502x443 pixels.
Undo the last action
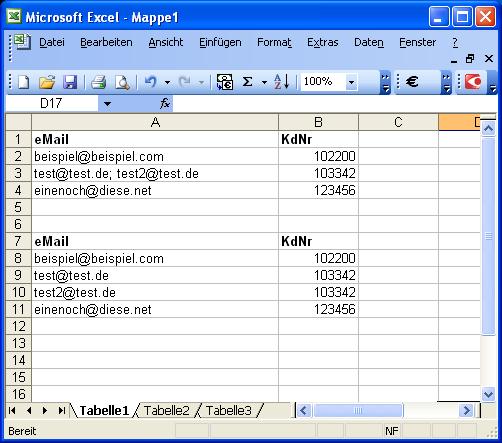point(151,82)
